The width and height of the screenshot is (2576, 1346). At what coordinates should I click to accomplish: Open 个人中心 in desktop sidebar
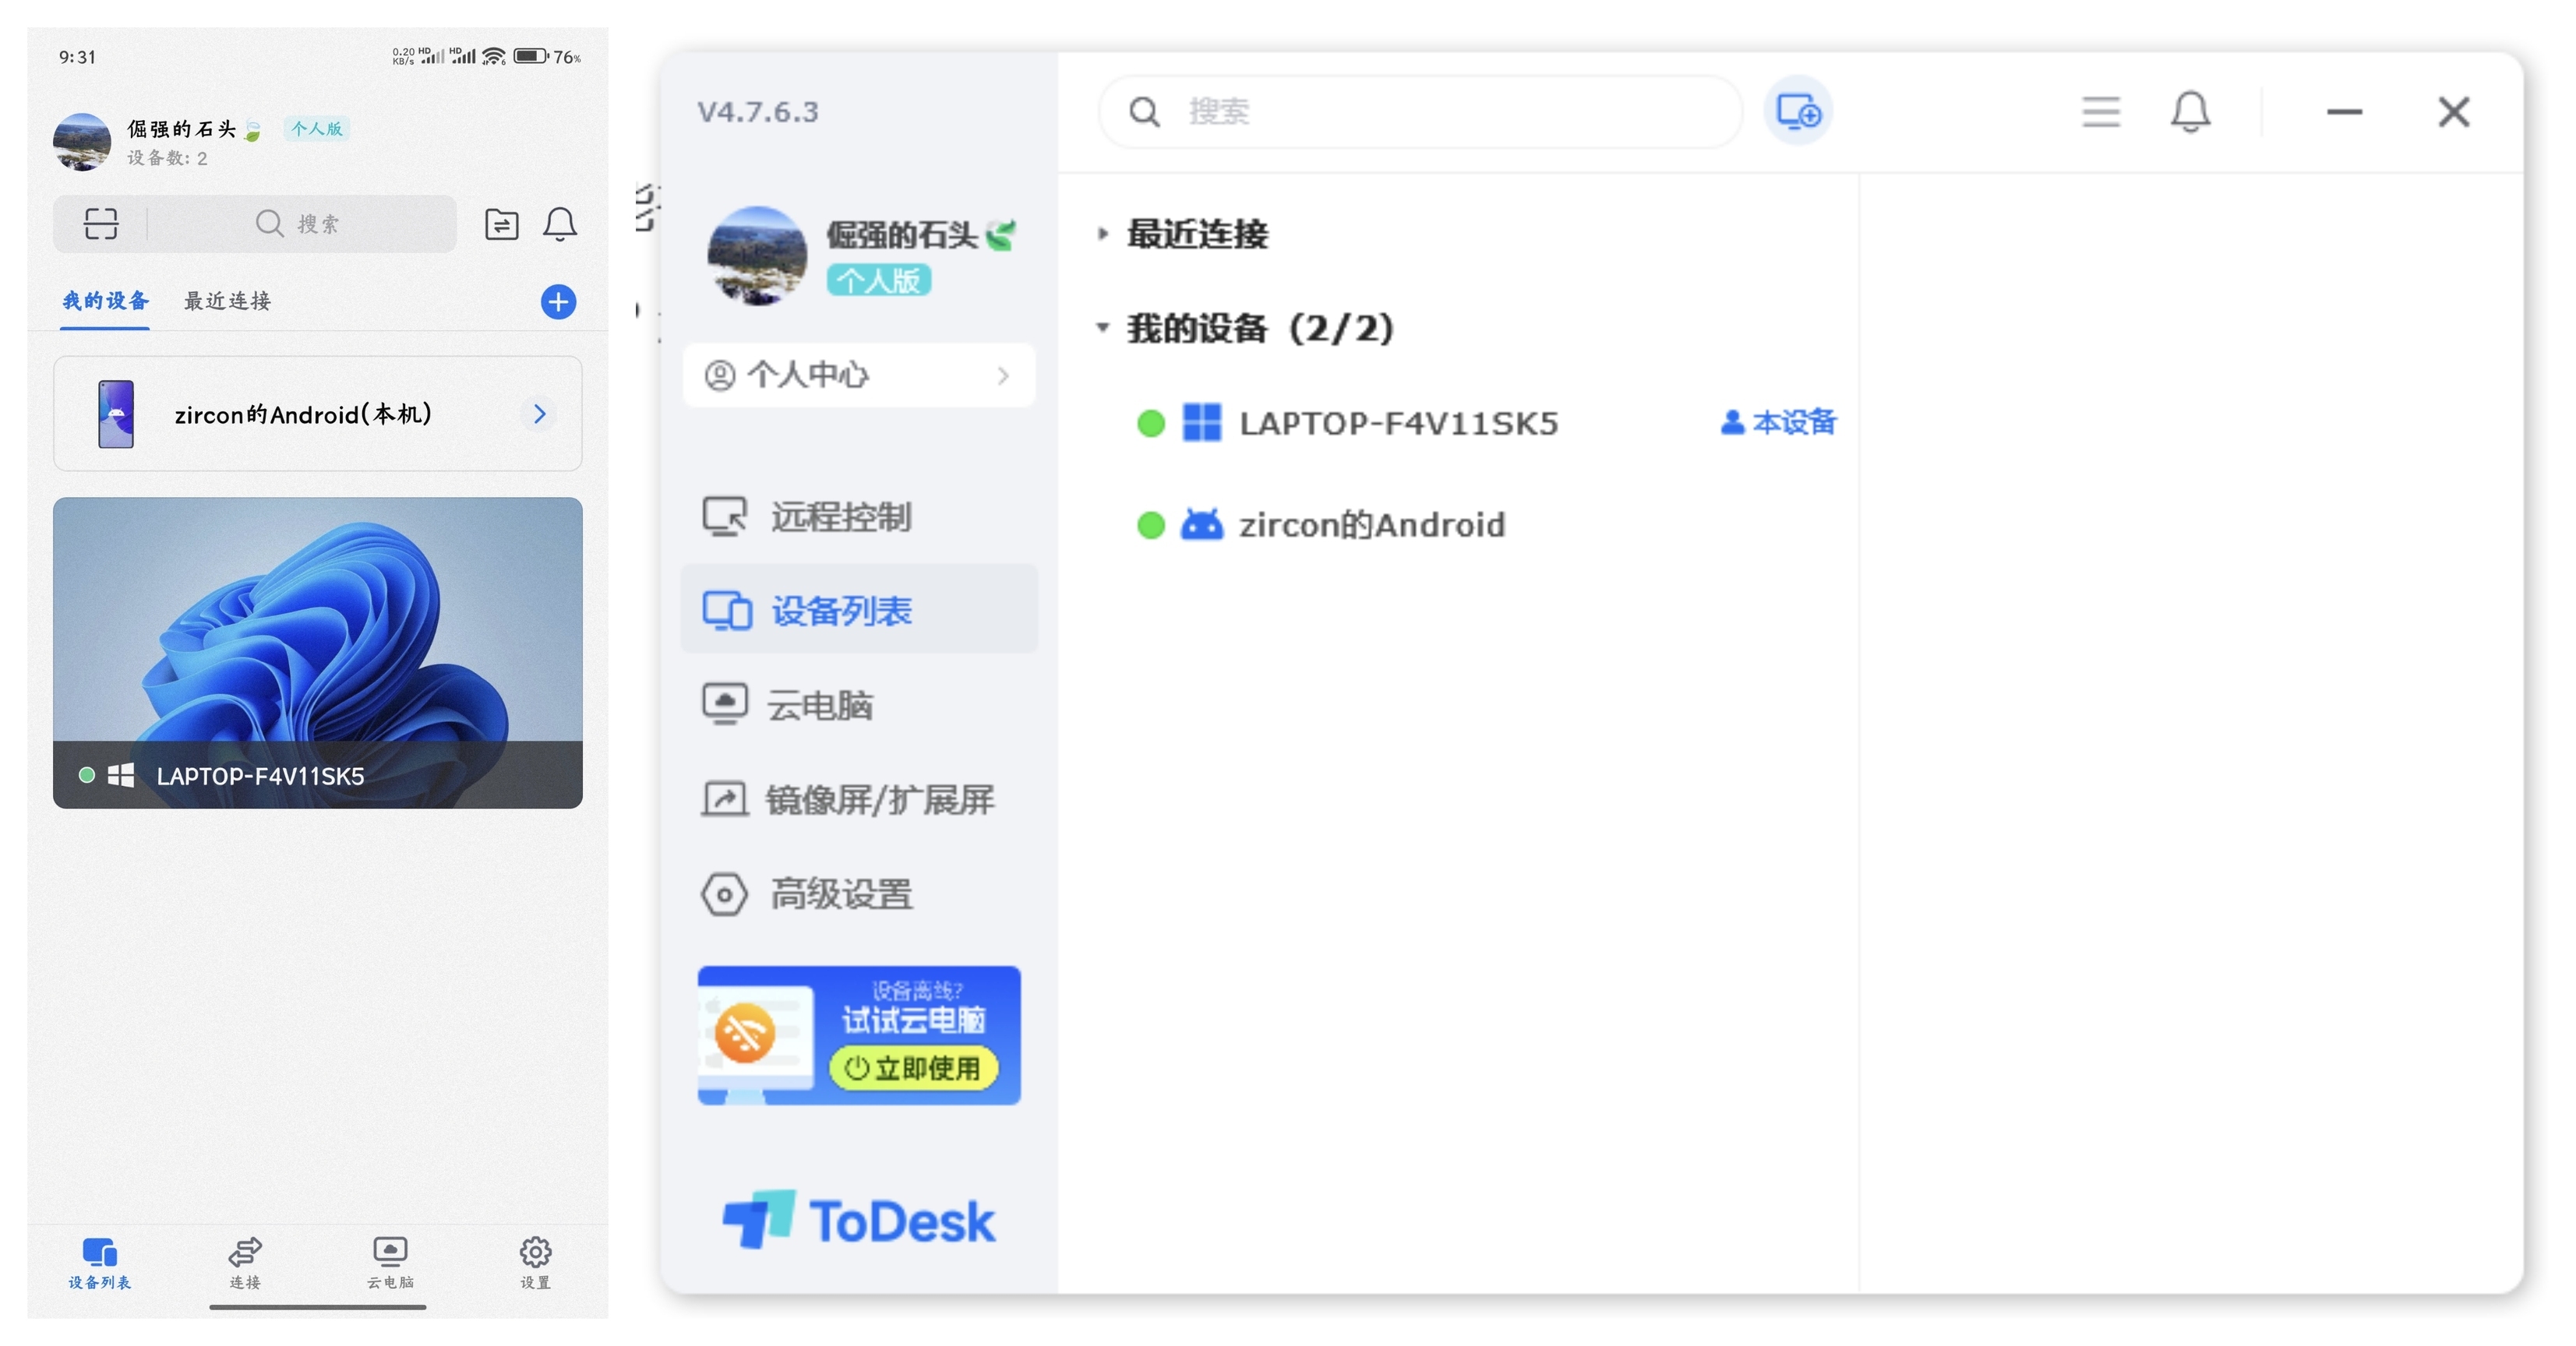[859, 375]
